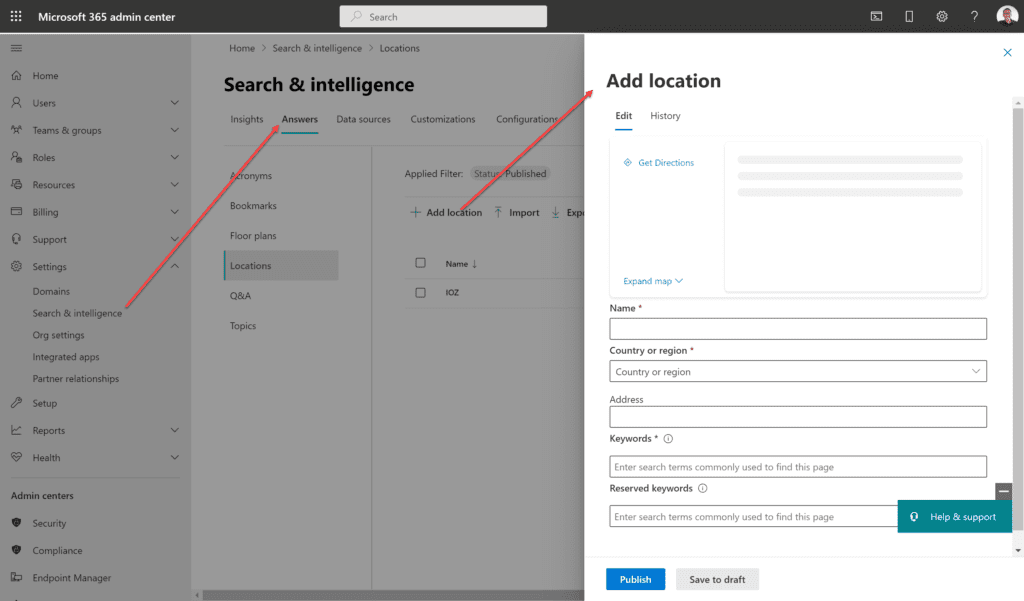Click the Get Directions diamond icon
Image resolution: width=1024 pixels, height=601 pixels.
(x=628, y=163)
